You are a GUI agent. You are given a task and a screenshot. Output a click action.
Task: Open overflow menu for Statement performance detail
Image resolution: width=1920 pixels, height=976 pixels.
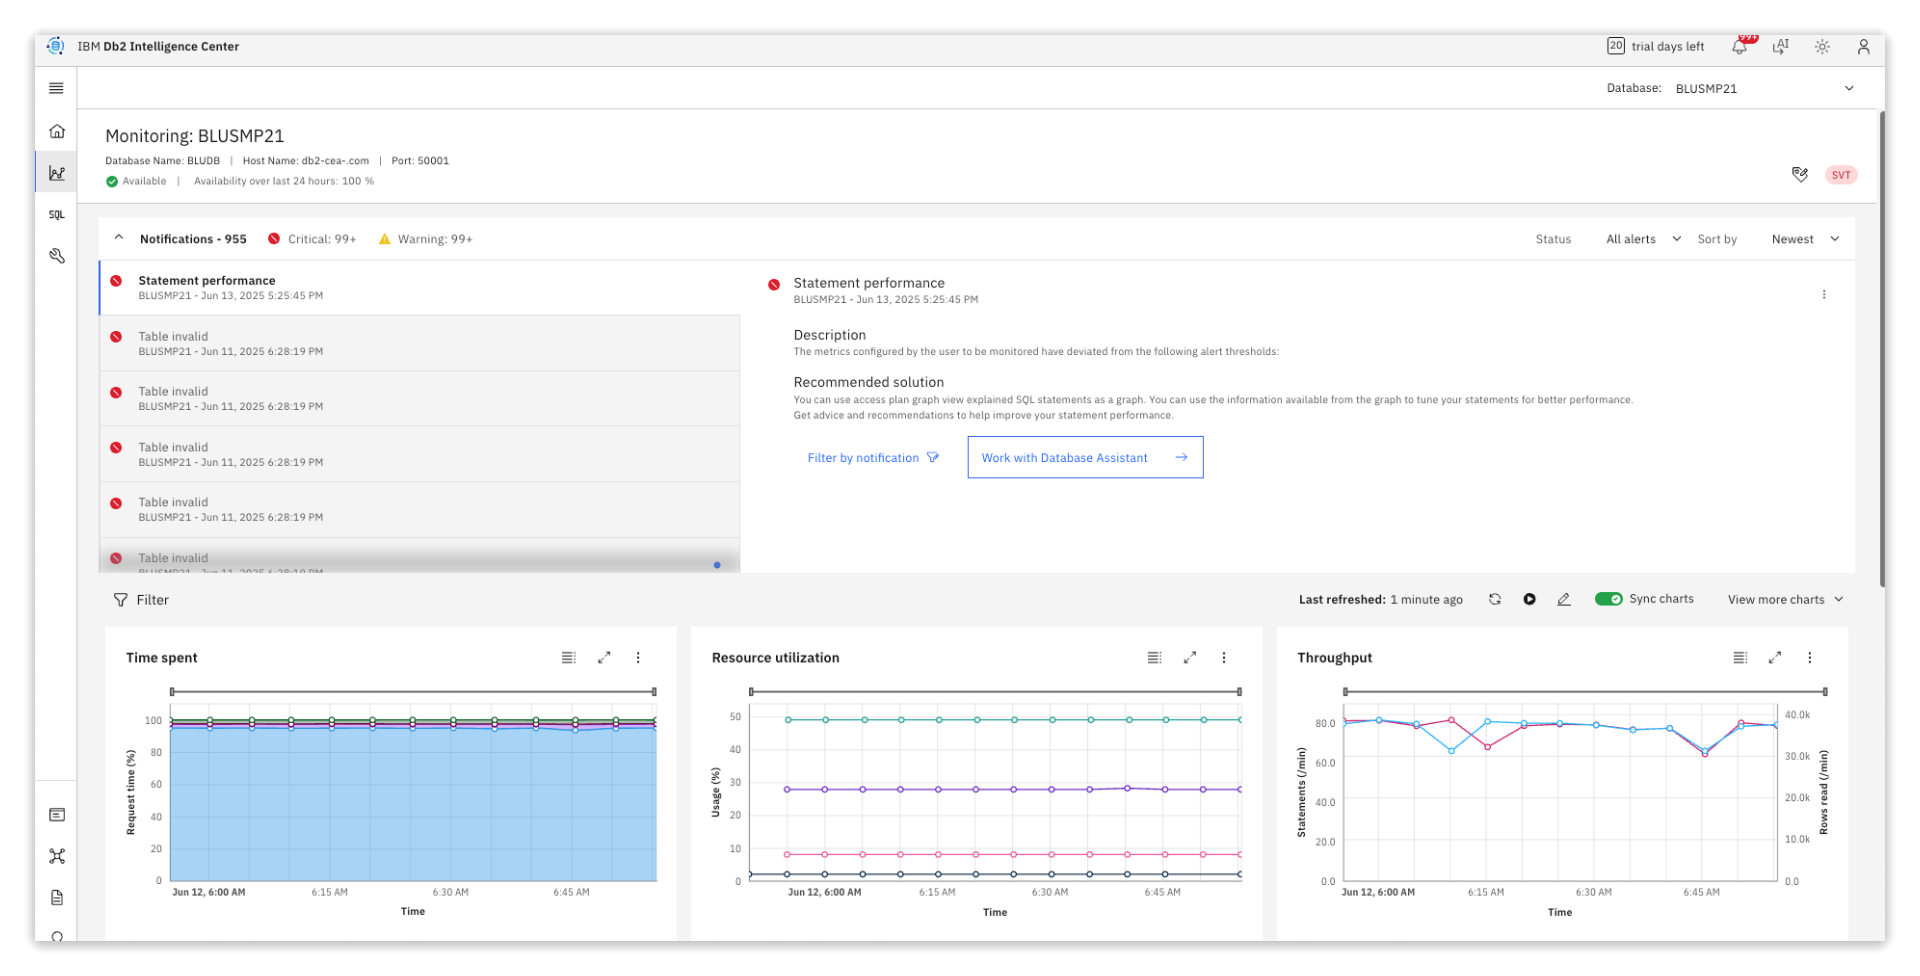(1824, 295)
